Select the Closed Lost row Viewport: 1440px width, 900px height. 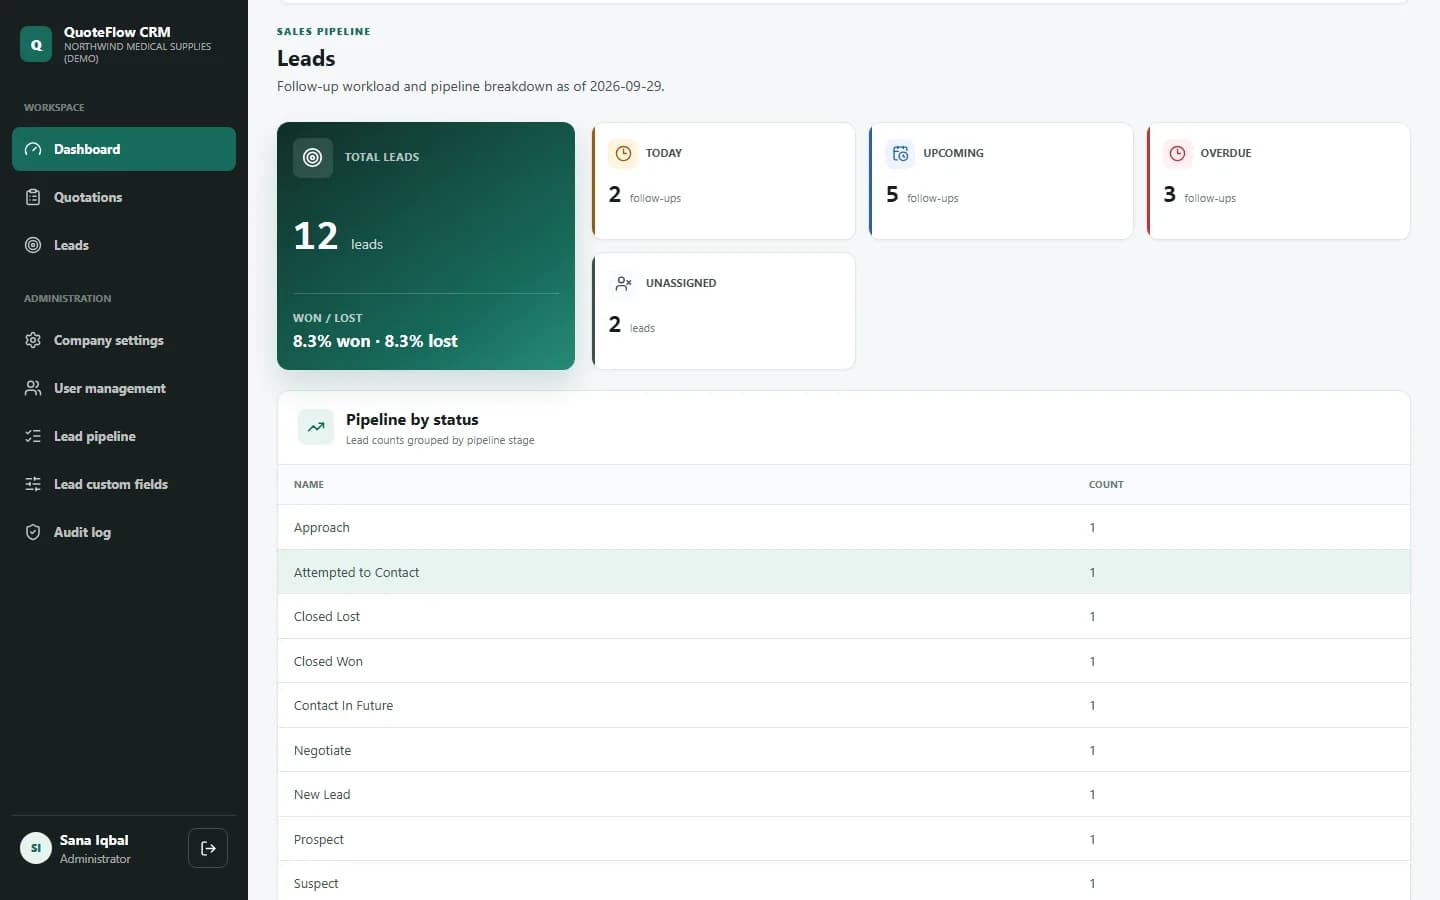(x=844, y=616)
